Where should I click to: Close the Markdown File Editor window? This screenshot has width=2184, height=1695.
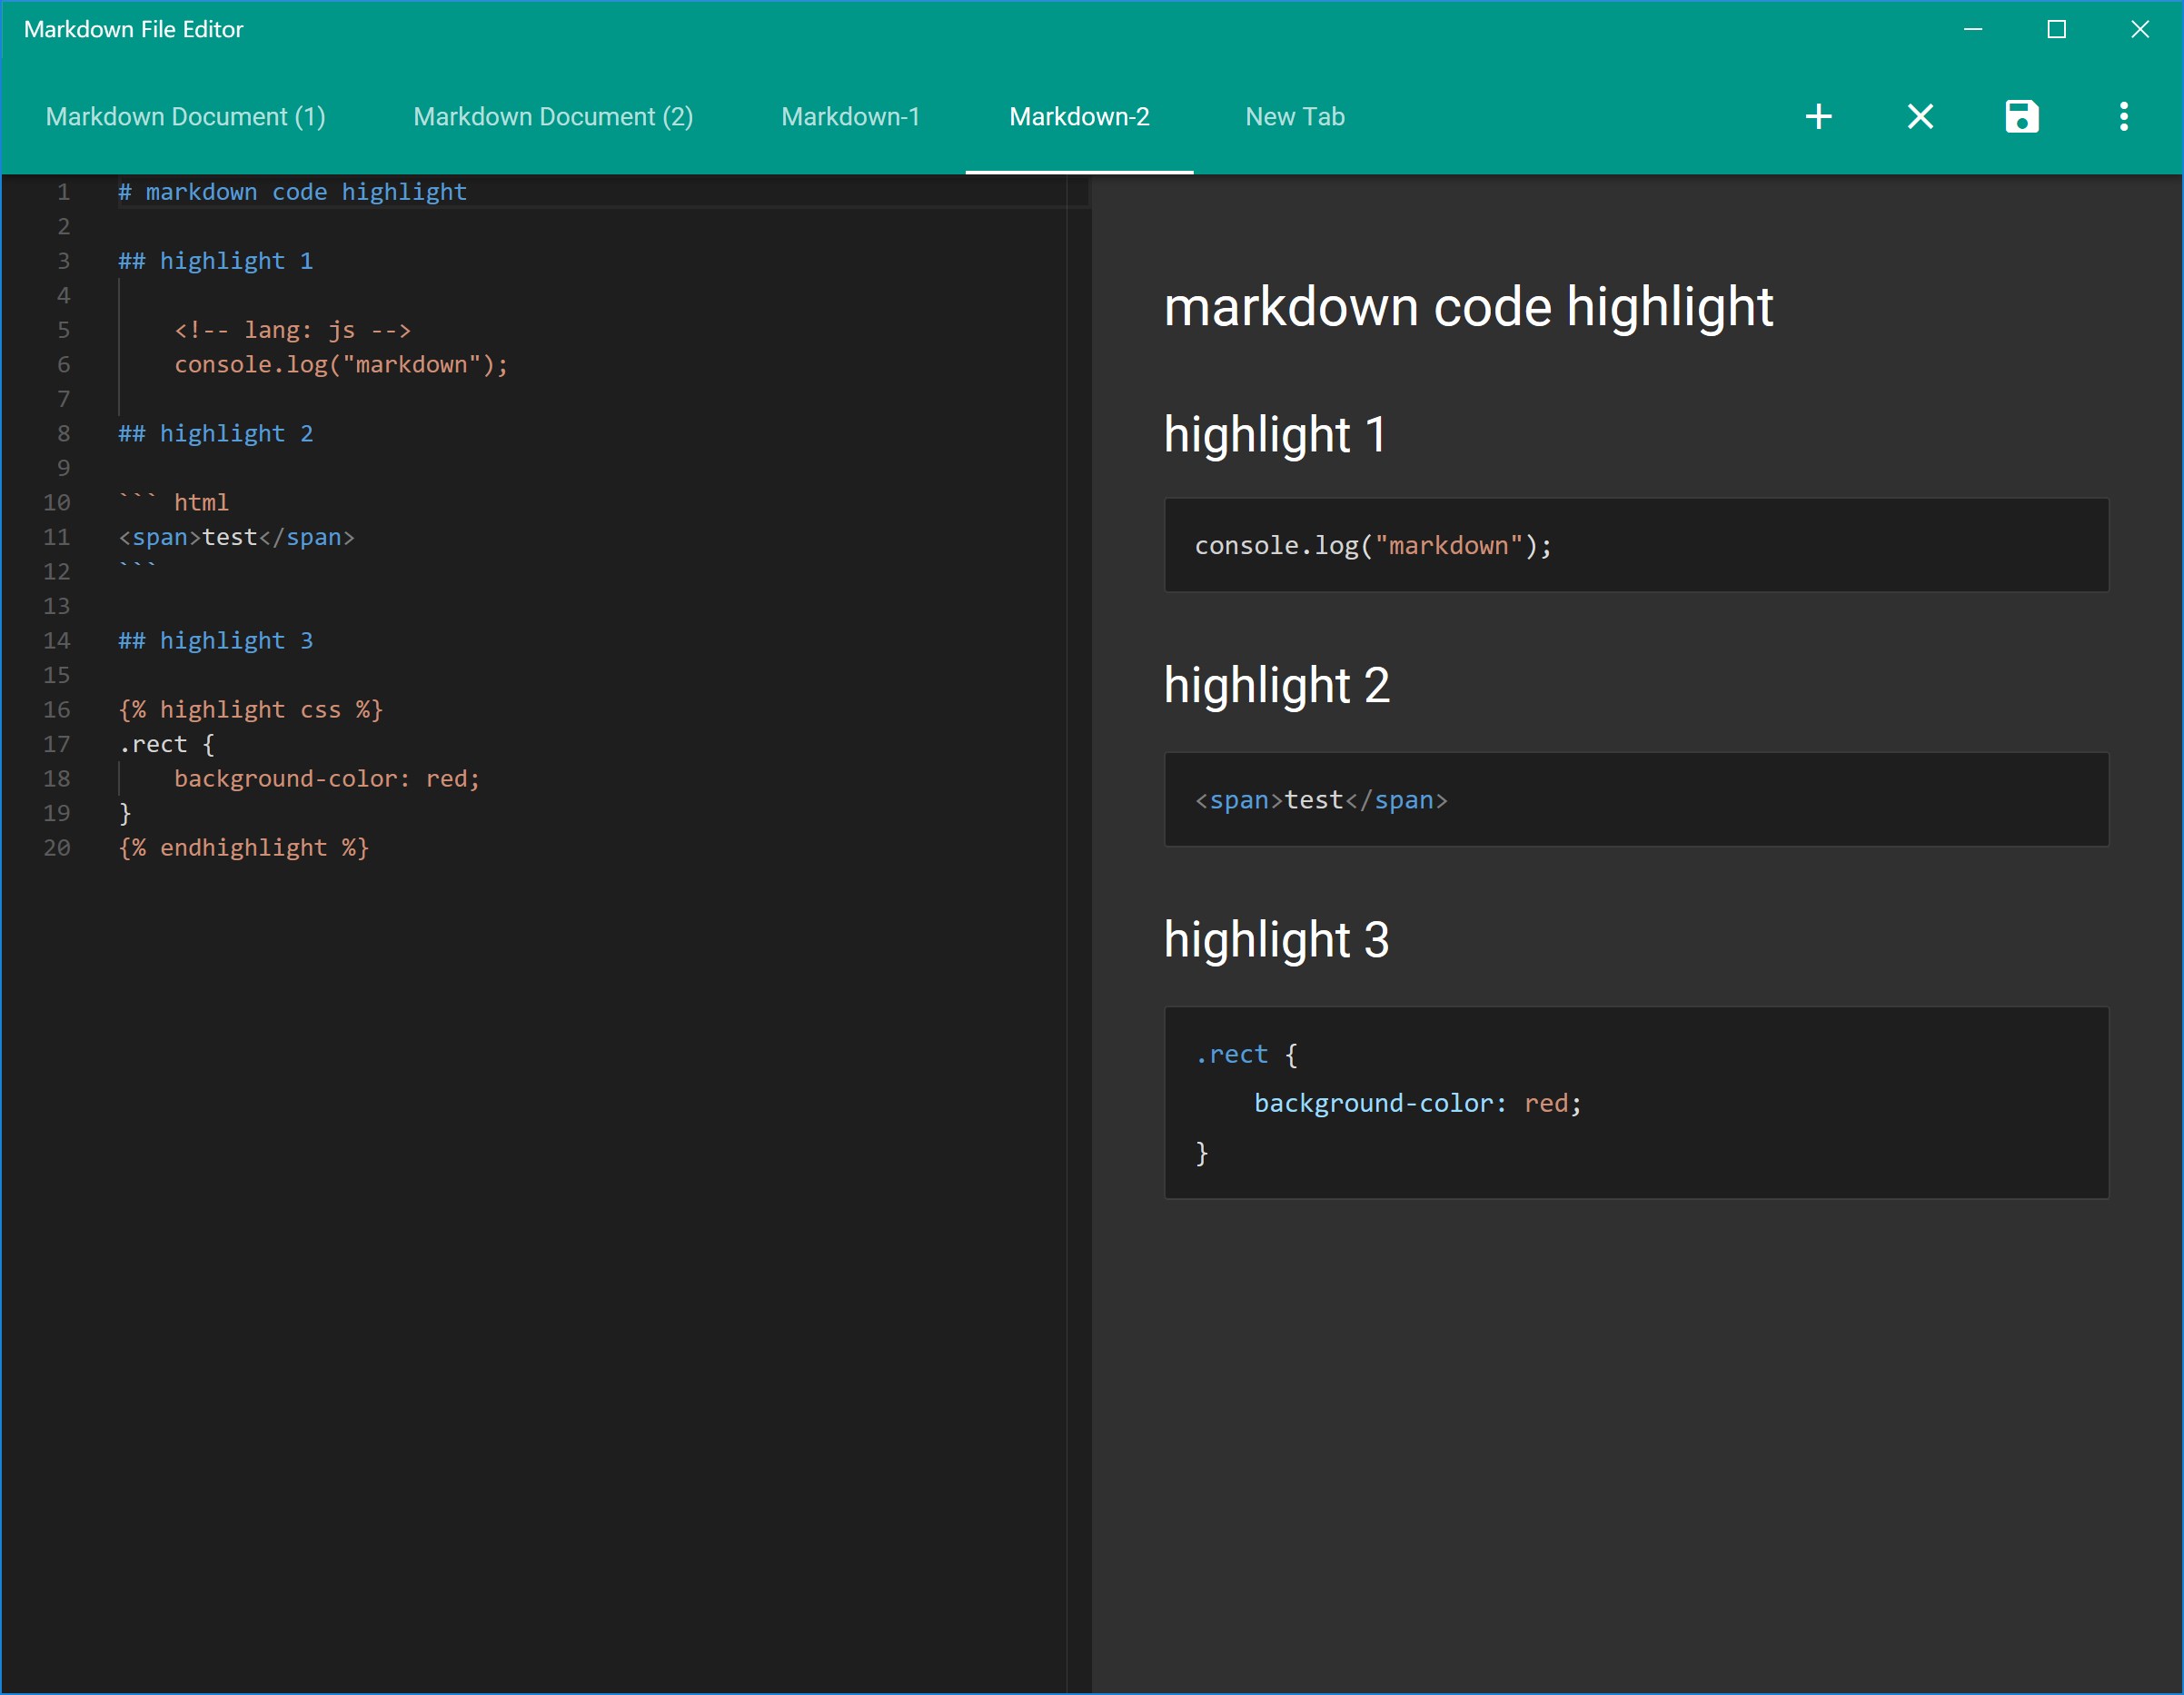tap(2139, 30)
